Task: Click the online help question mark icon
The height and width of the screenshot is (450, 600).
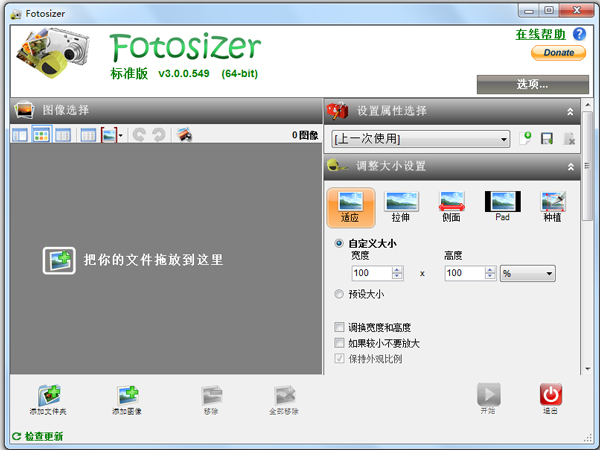Action: click(x=579, y=34)
